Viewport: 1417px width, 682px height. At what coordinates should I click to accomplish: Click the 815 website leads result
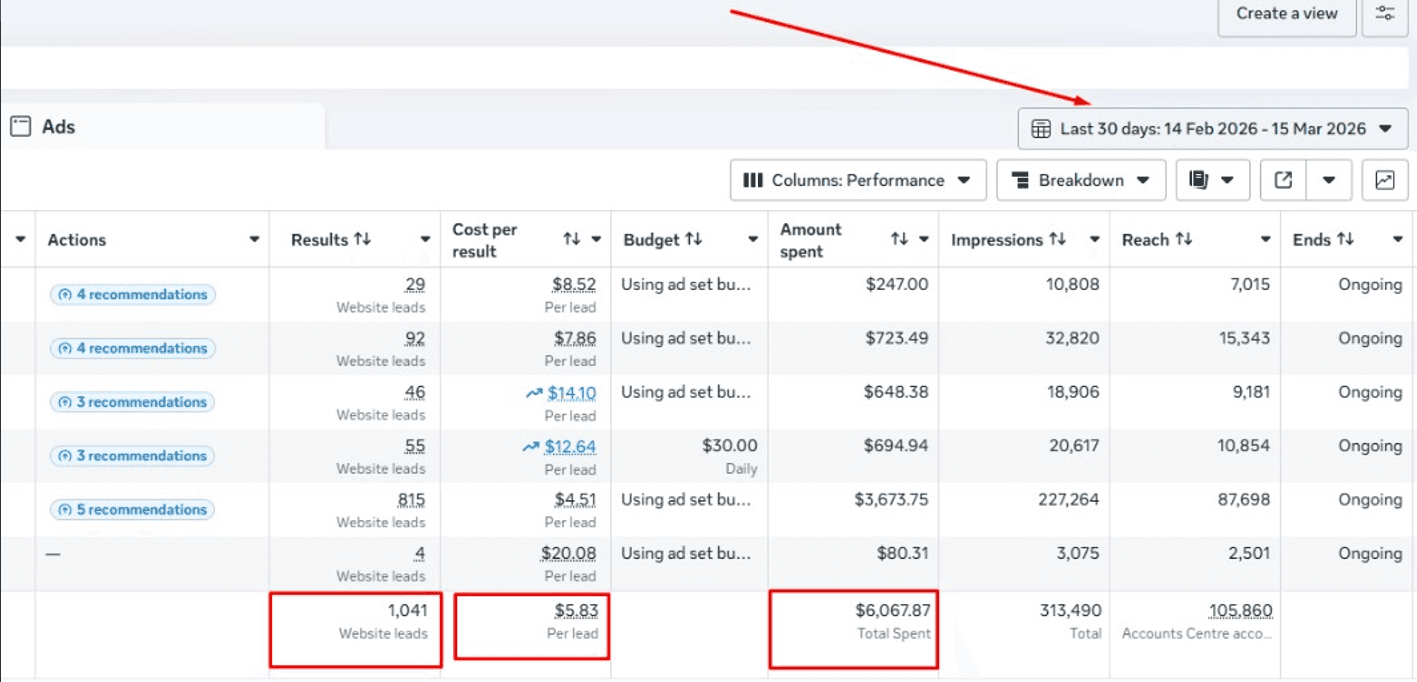411,500
